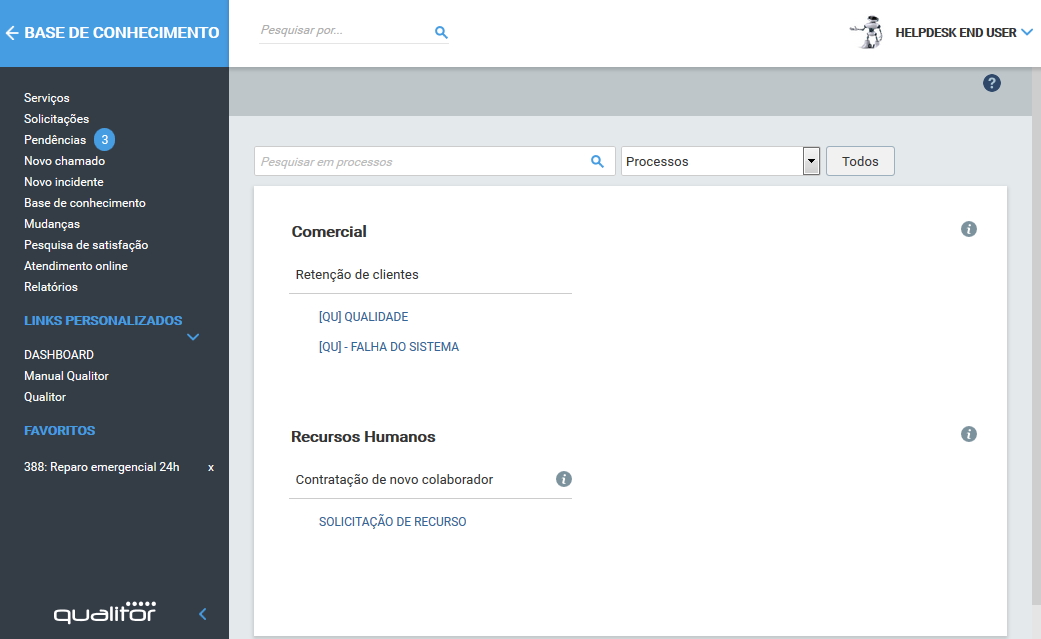1041x639 pixels.
Task: Show info for Contratação de novo colaborador
Action: pyautogui.click(x=563, y=479)
